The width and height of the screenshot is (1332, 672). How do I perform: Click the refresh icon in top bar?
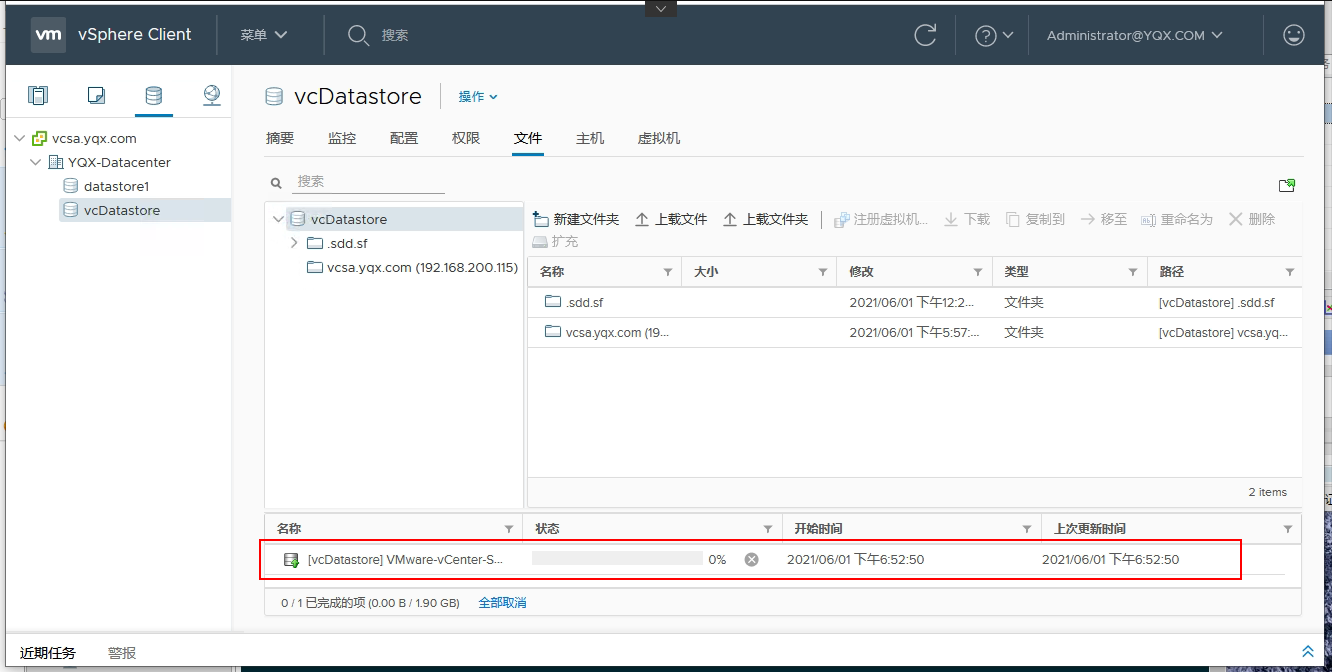(x=925, y=34)
